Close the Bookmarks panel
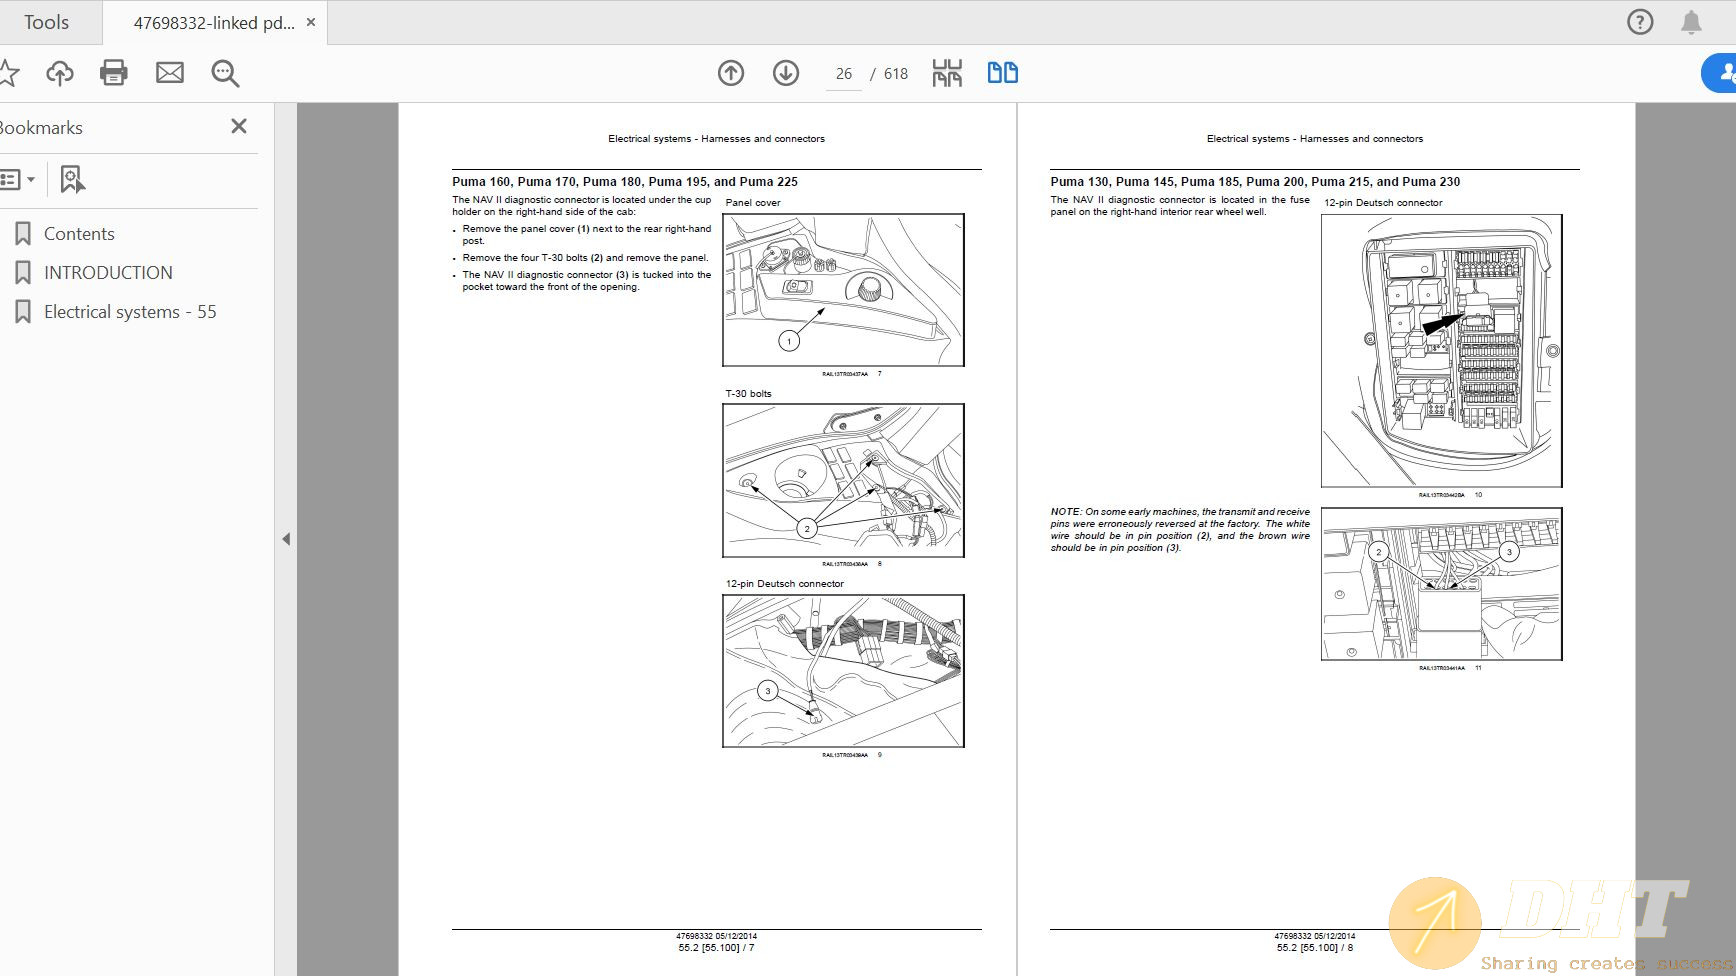 coord(238,126)
